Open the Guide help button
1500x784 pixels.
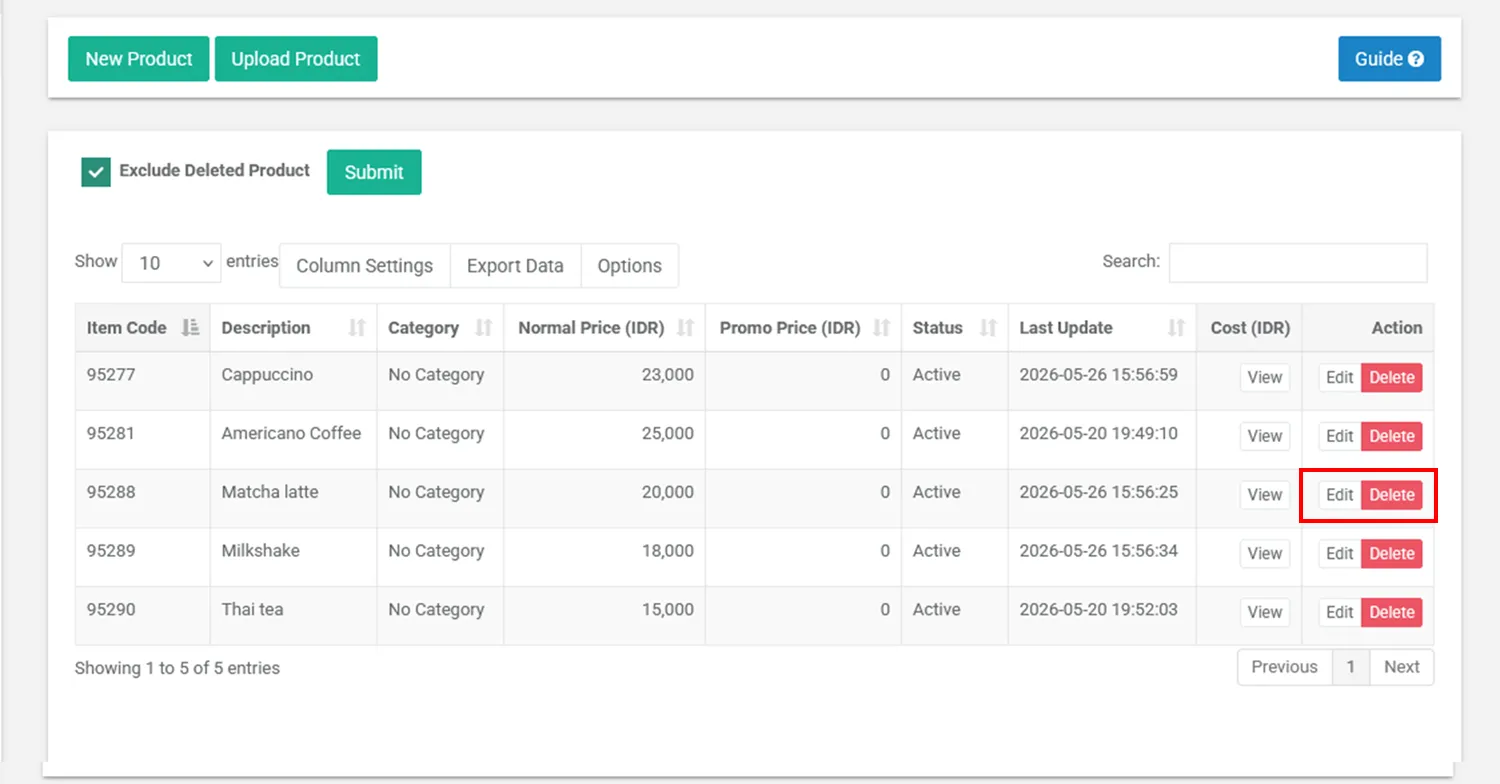(x=1389, y=59)
